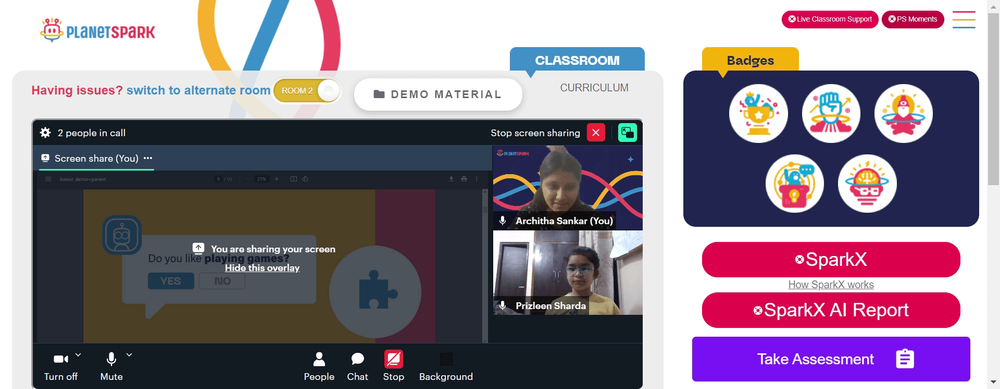Select the lightbulb speech-bubble badge

pos(795,184)
